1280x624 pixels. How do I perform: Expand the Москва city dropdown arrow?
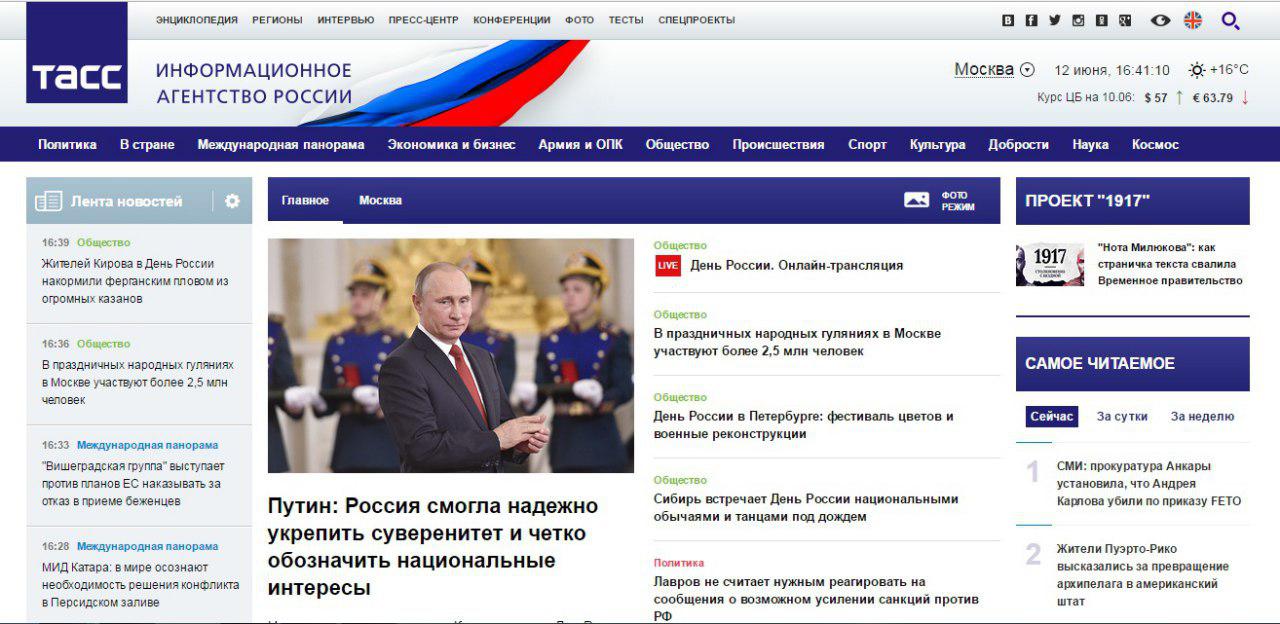pos(1027,70)
